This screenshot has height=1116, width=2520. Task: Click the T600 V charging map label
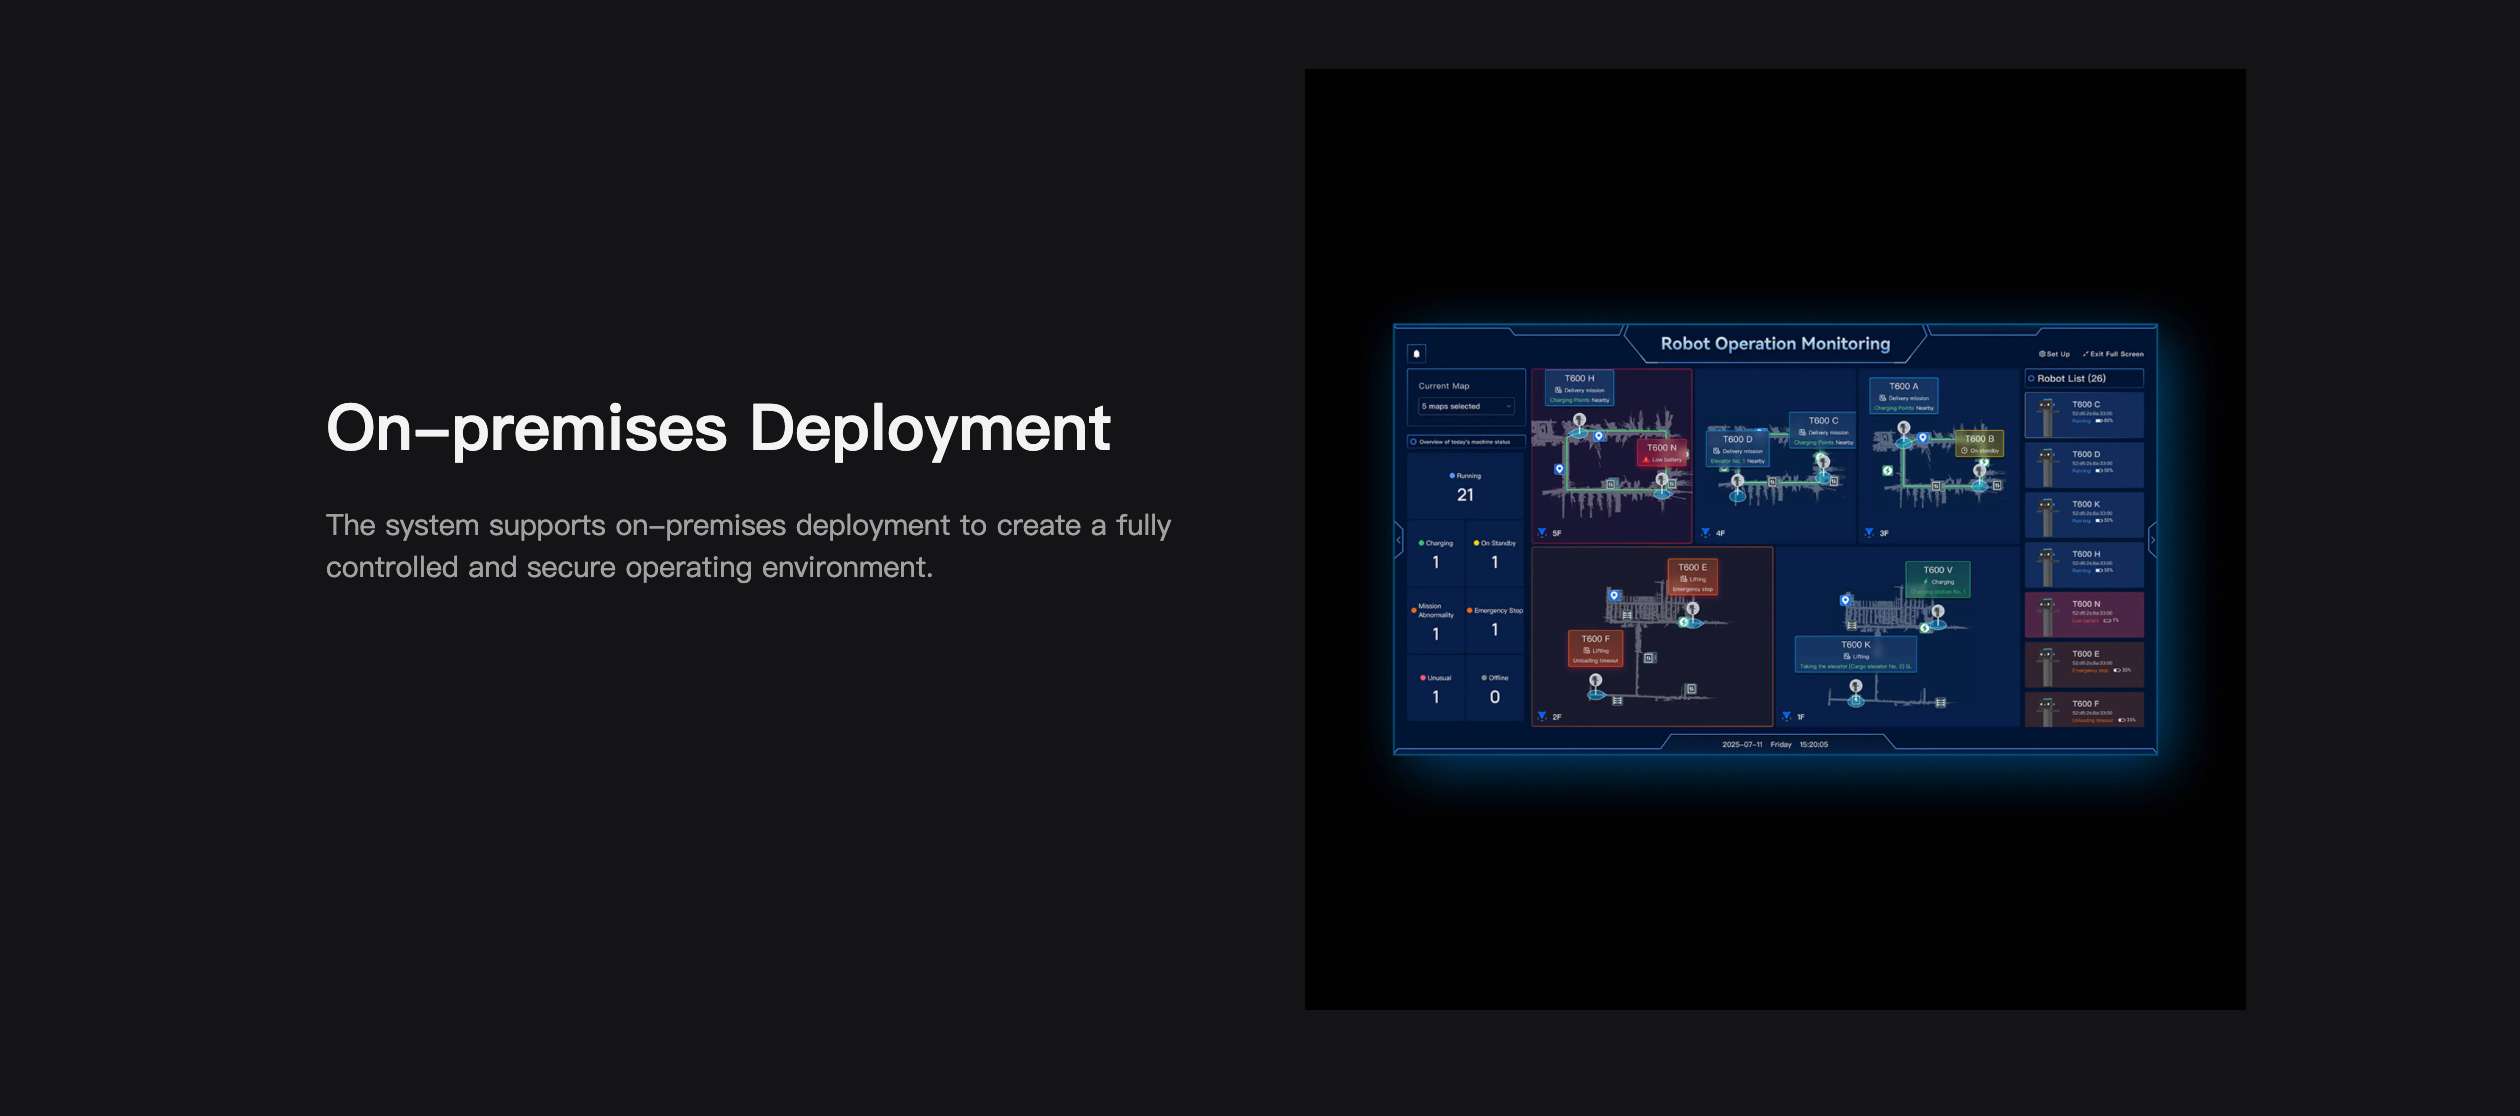tap(1938, 579)
